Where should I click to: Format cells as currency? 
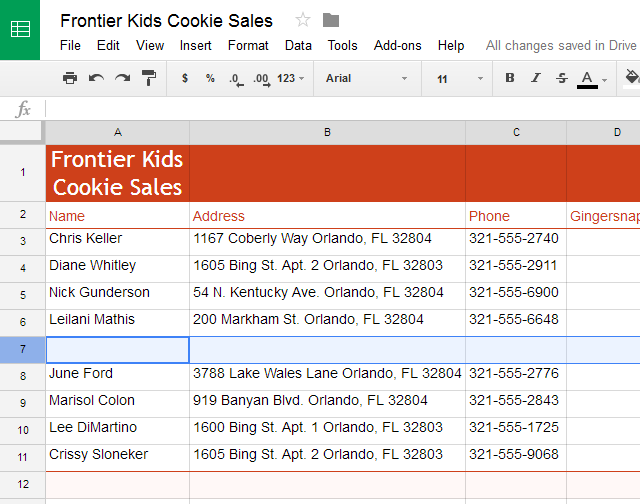(185, 78)
